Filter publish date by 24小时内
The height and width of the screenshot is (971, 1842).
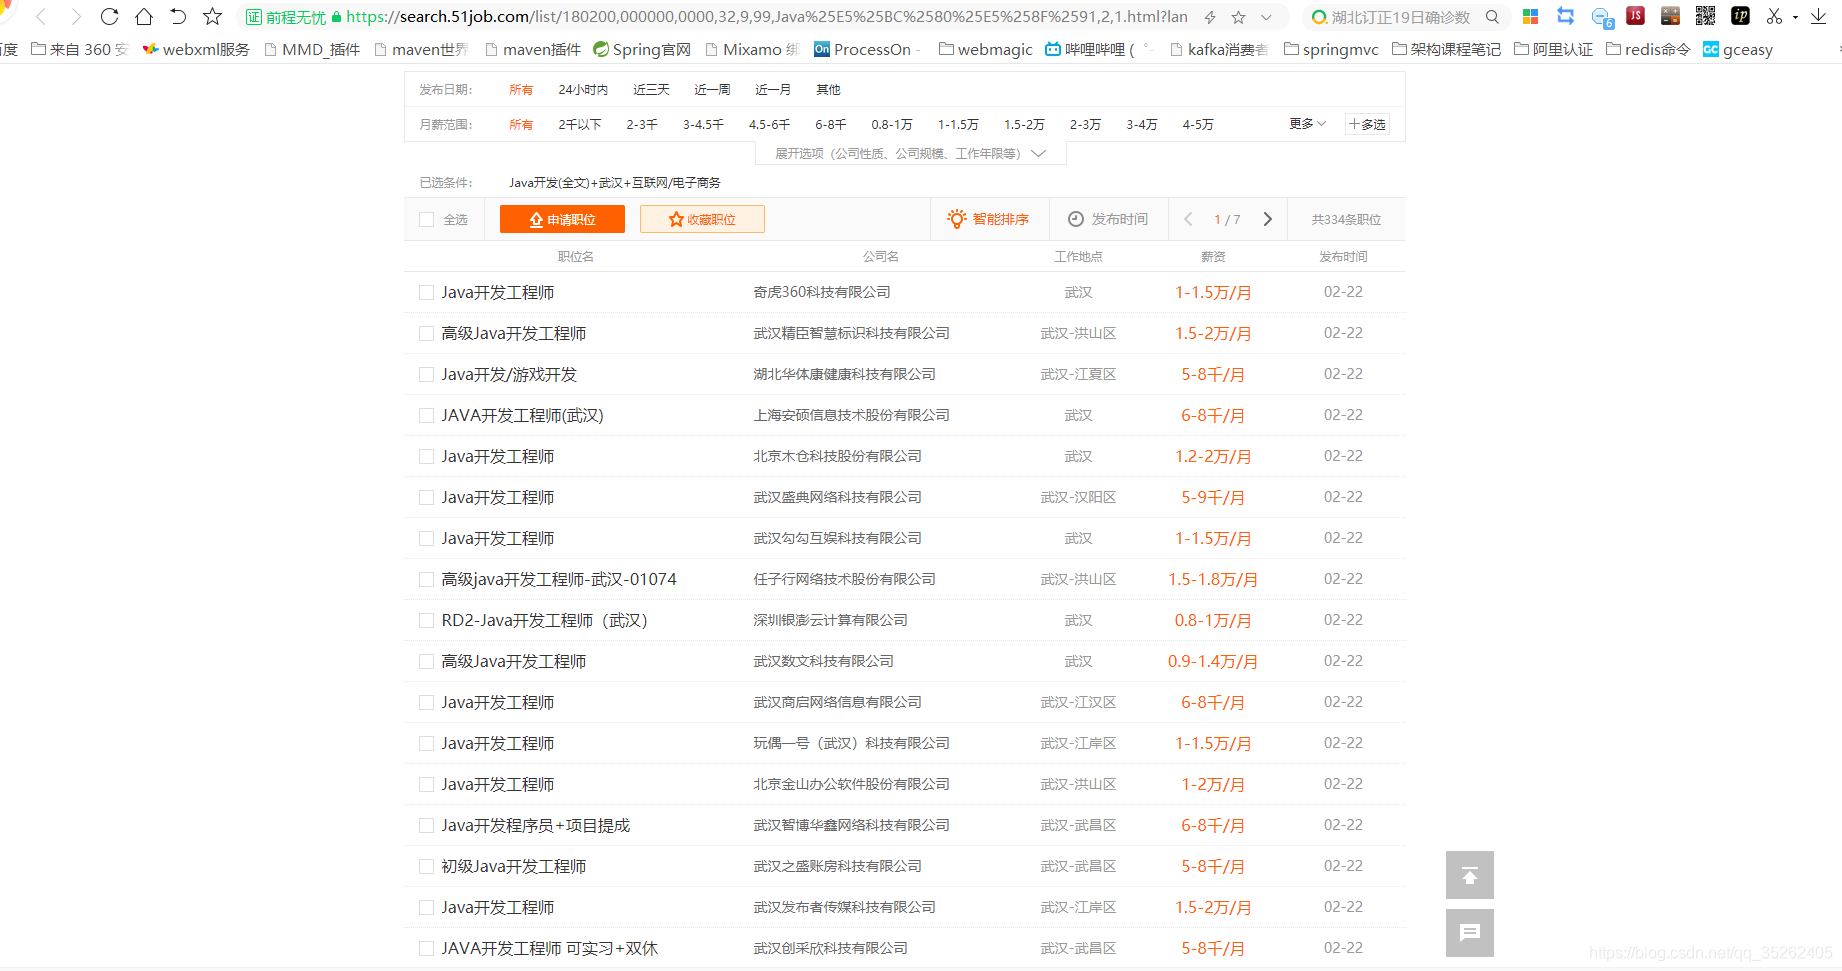click(x=583, y=90)
